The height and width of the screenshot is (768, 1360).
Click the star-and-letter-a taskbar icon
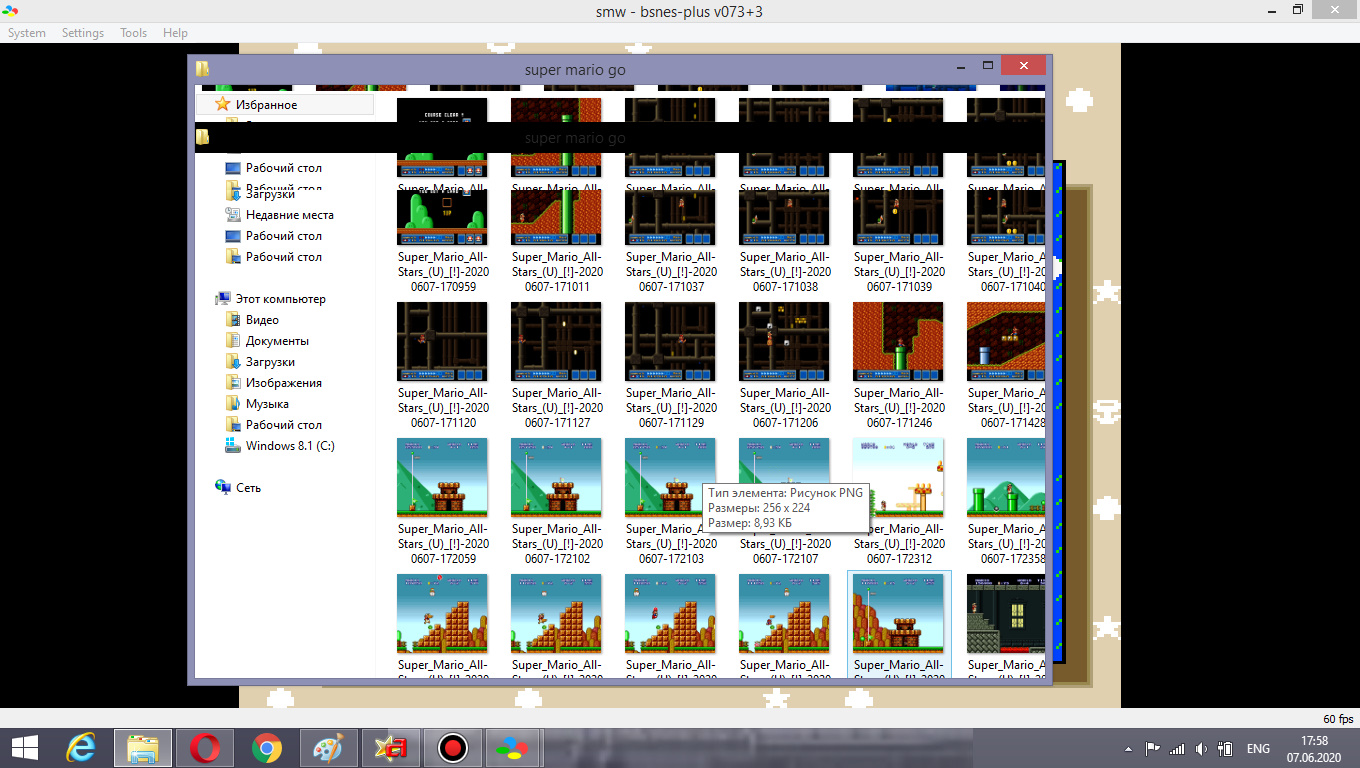pos(390,748)
